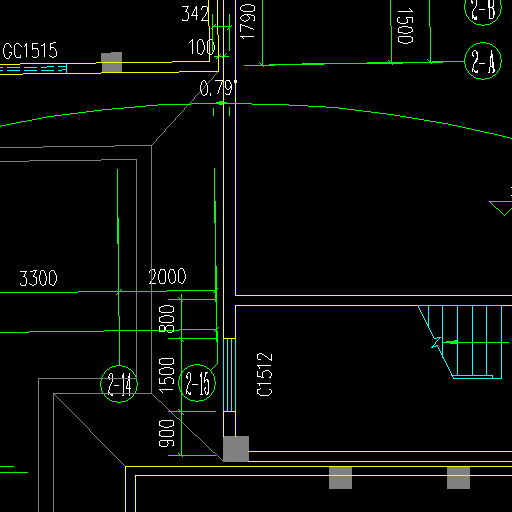Select the 800 vertical dimension text
This screenshot has width=512, height=512.
[x=167, y=319]
